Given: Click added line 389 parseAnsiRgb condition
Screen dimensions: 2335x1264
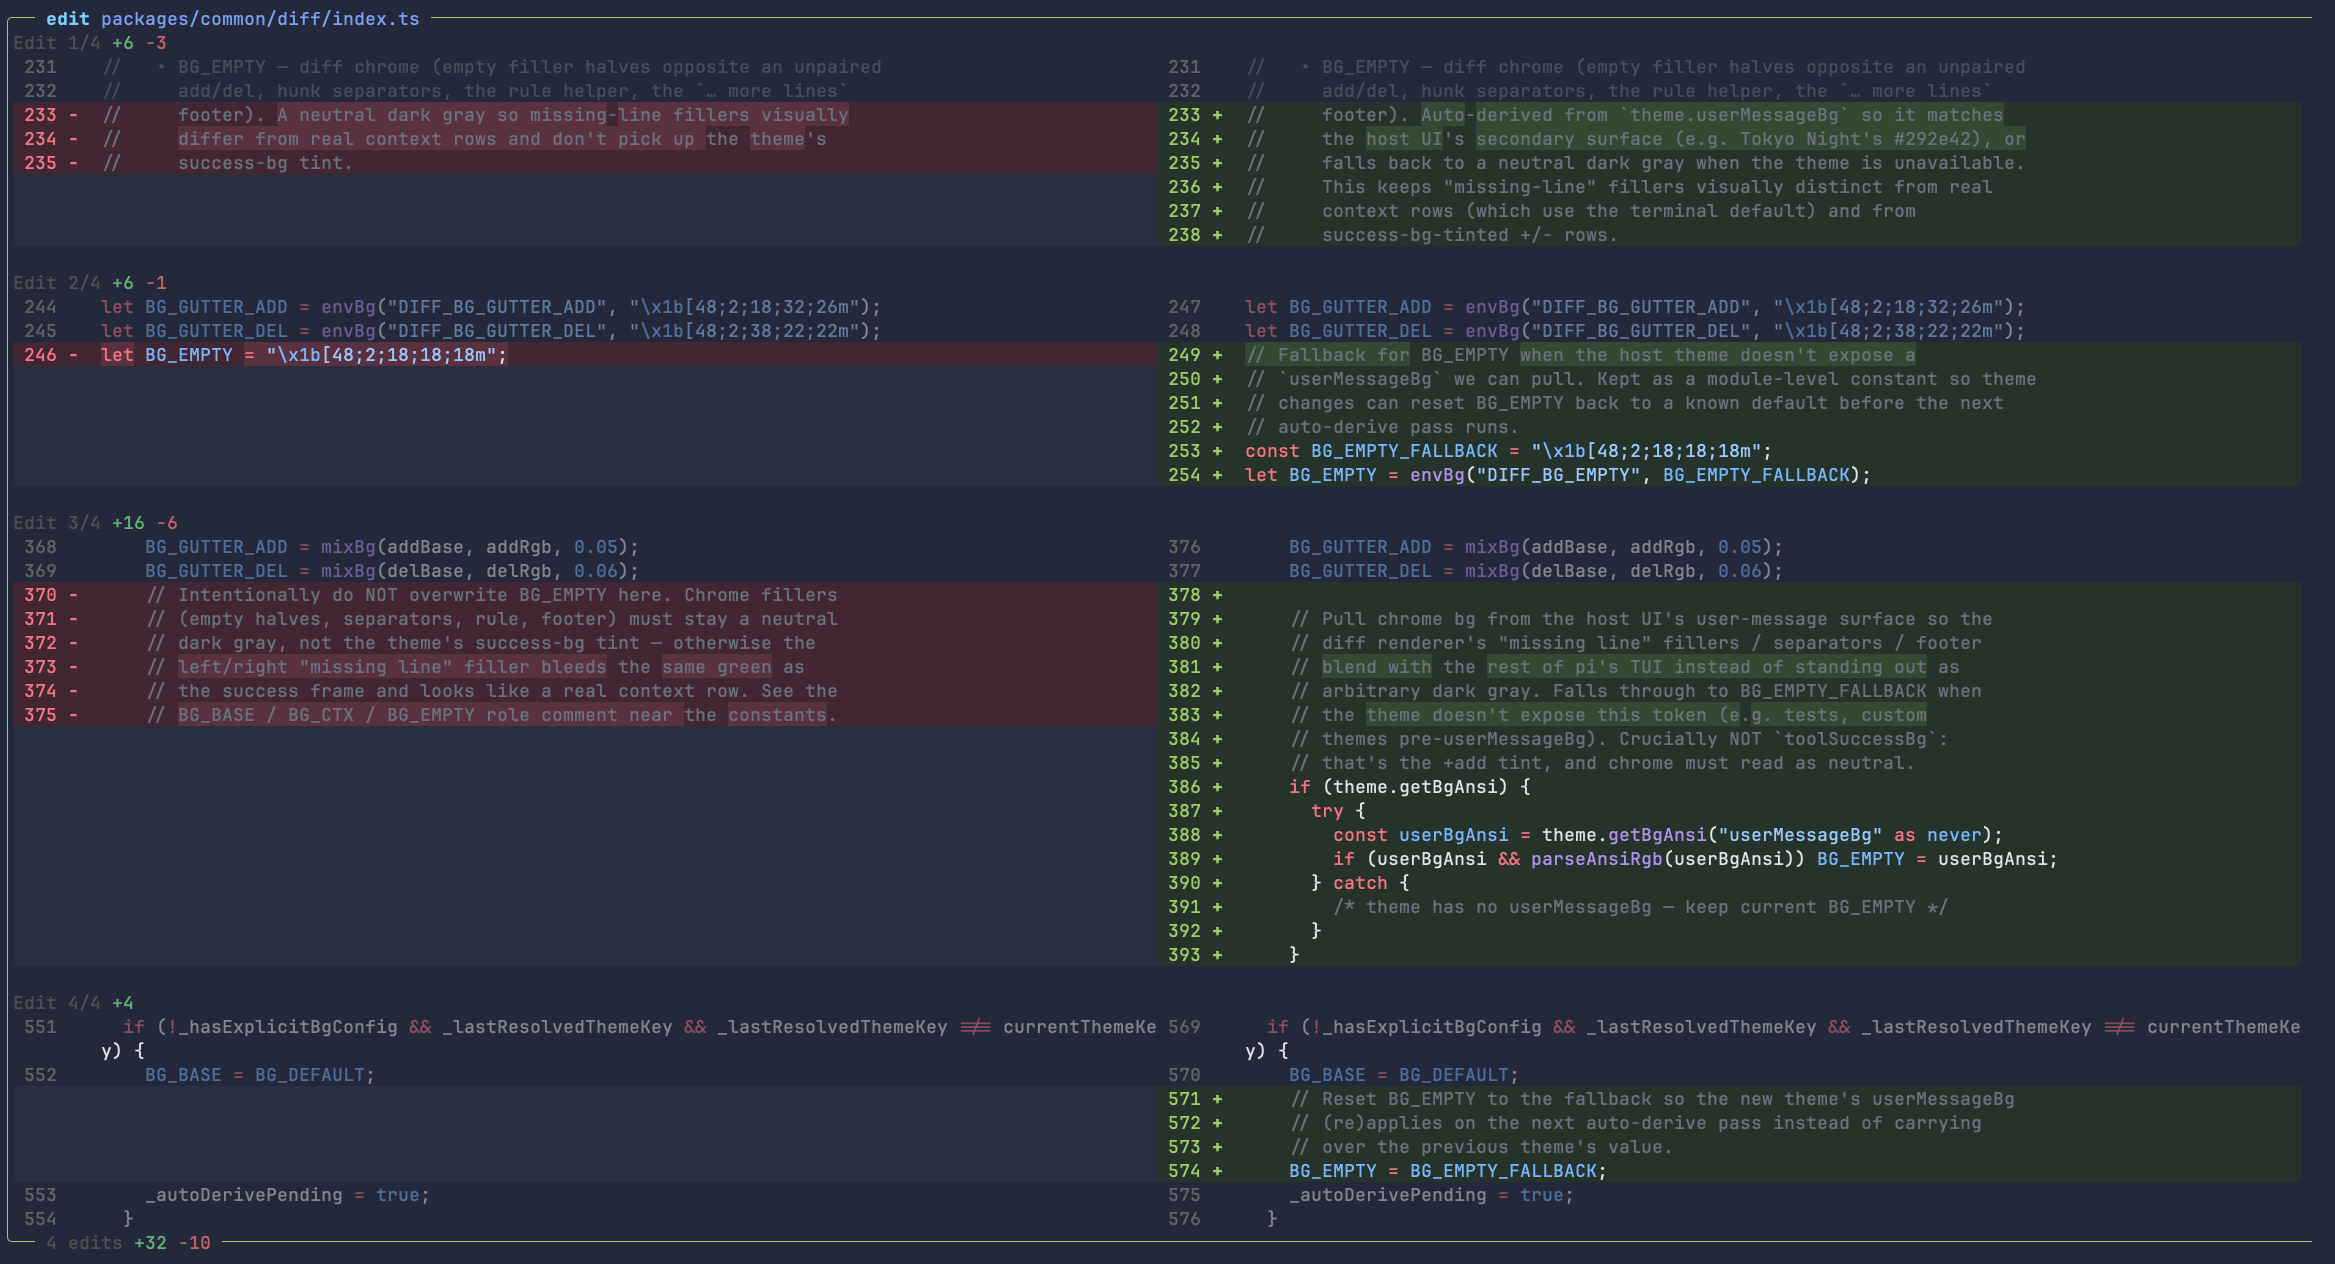Looking at the screenshot, I should click(x=1695, y=859).
